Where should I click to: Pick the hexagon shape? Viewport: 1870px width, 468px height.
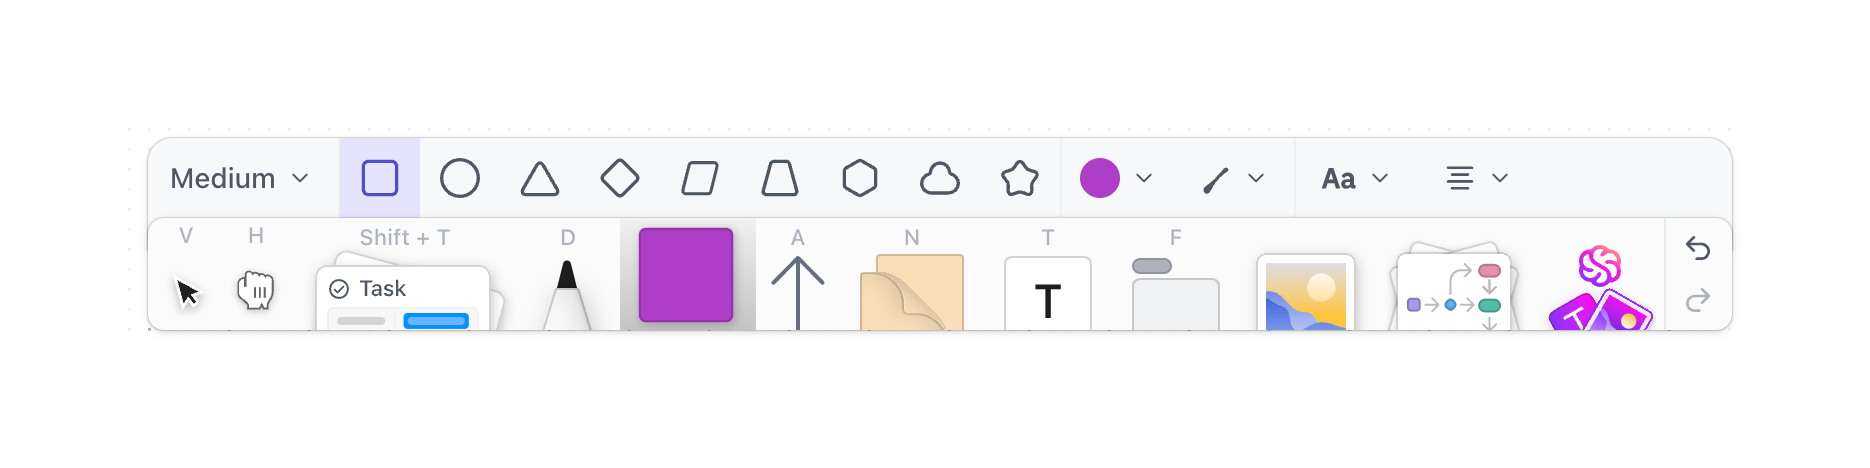tap(860, 178)
